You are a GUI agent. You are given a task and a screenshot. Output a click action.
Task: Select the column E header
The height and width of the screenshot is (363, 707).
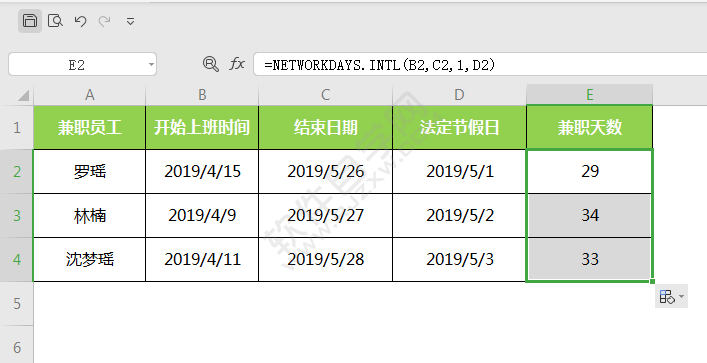point(589,95)
